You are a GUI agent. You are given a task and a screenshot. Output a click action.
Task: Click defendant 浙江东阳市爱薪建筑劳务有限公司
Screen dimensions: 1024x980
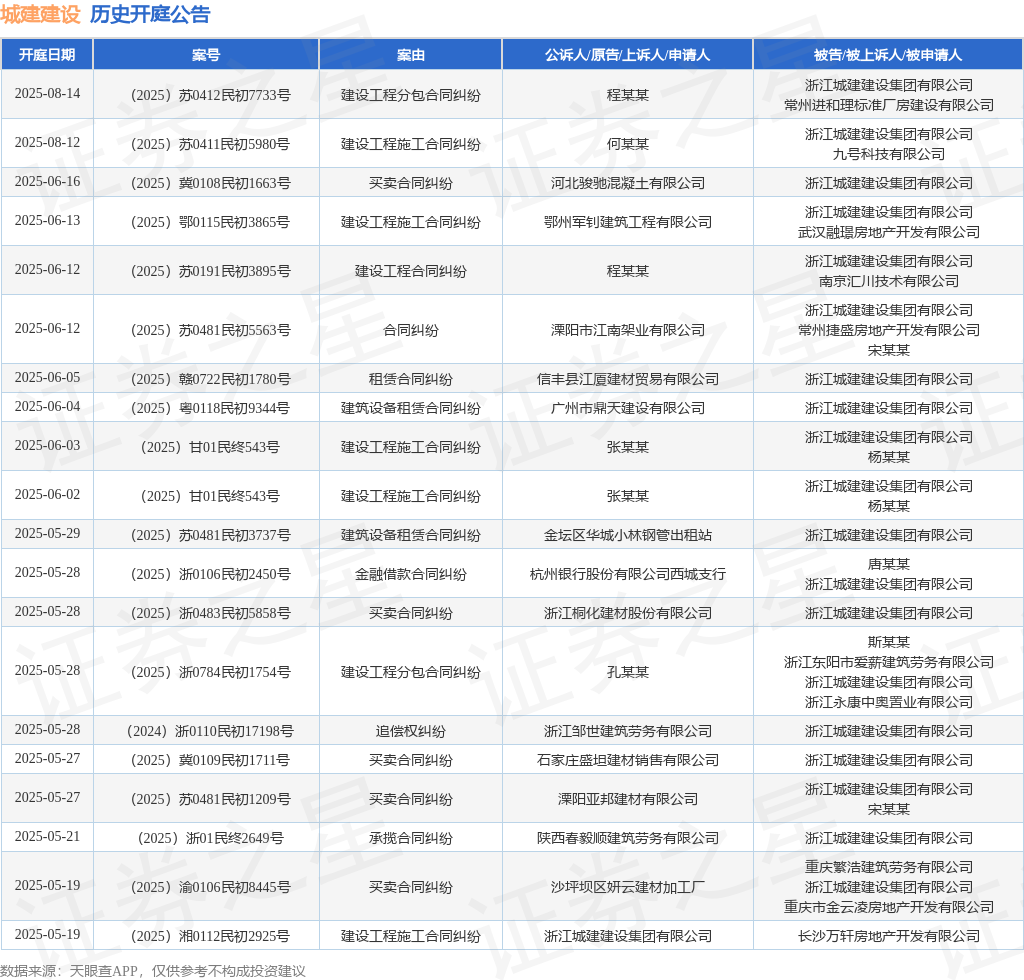click(x=889, y=663)
